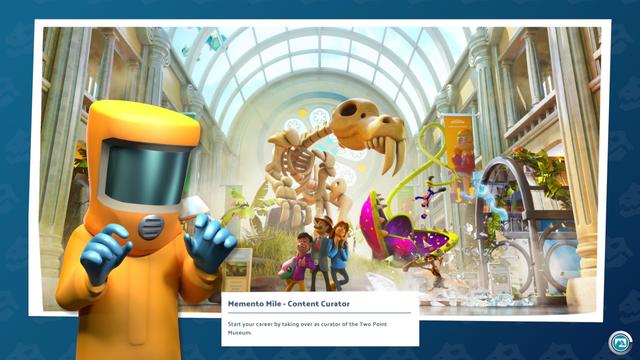Click the round respirator filter on suit

point(151,227)
